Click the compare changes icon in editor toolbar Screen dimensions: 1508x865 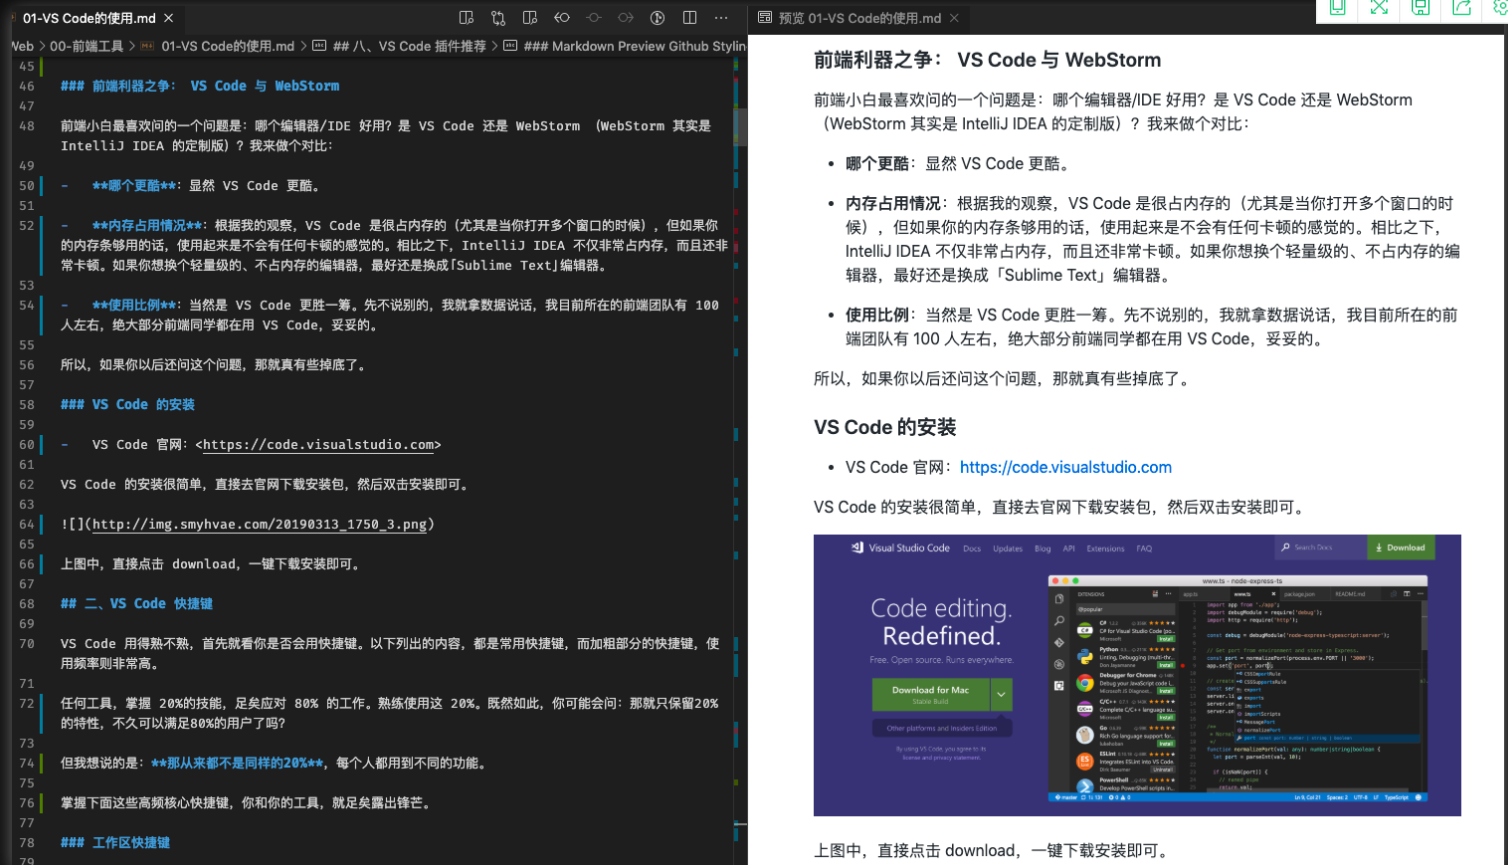(498, 18)
